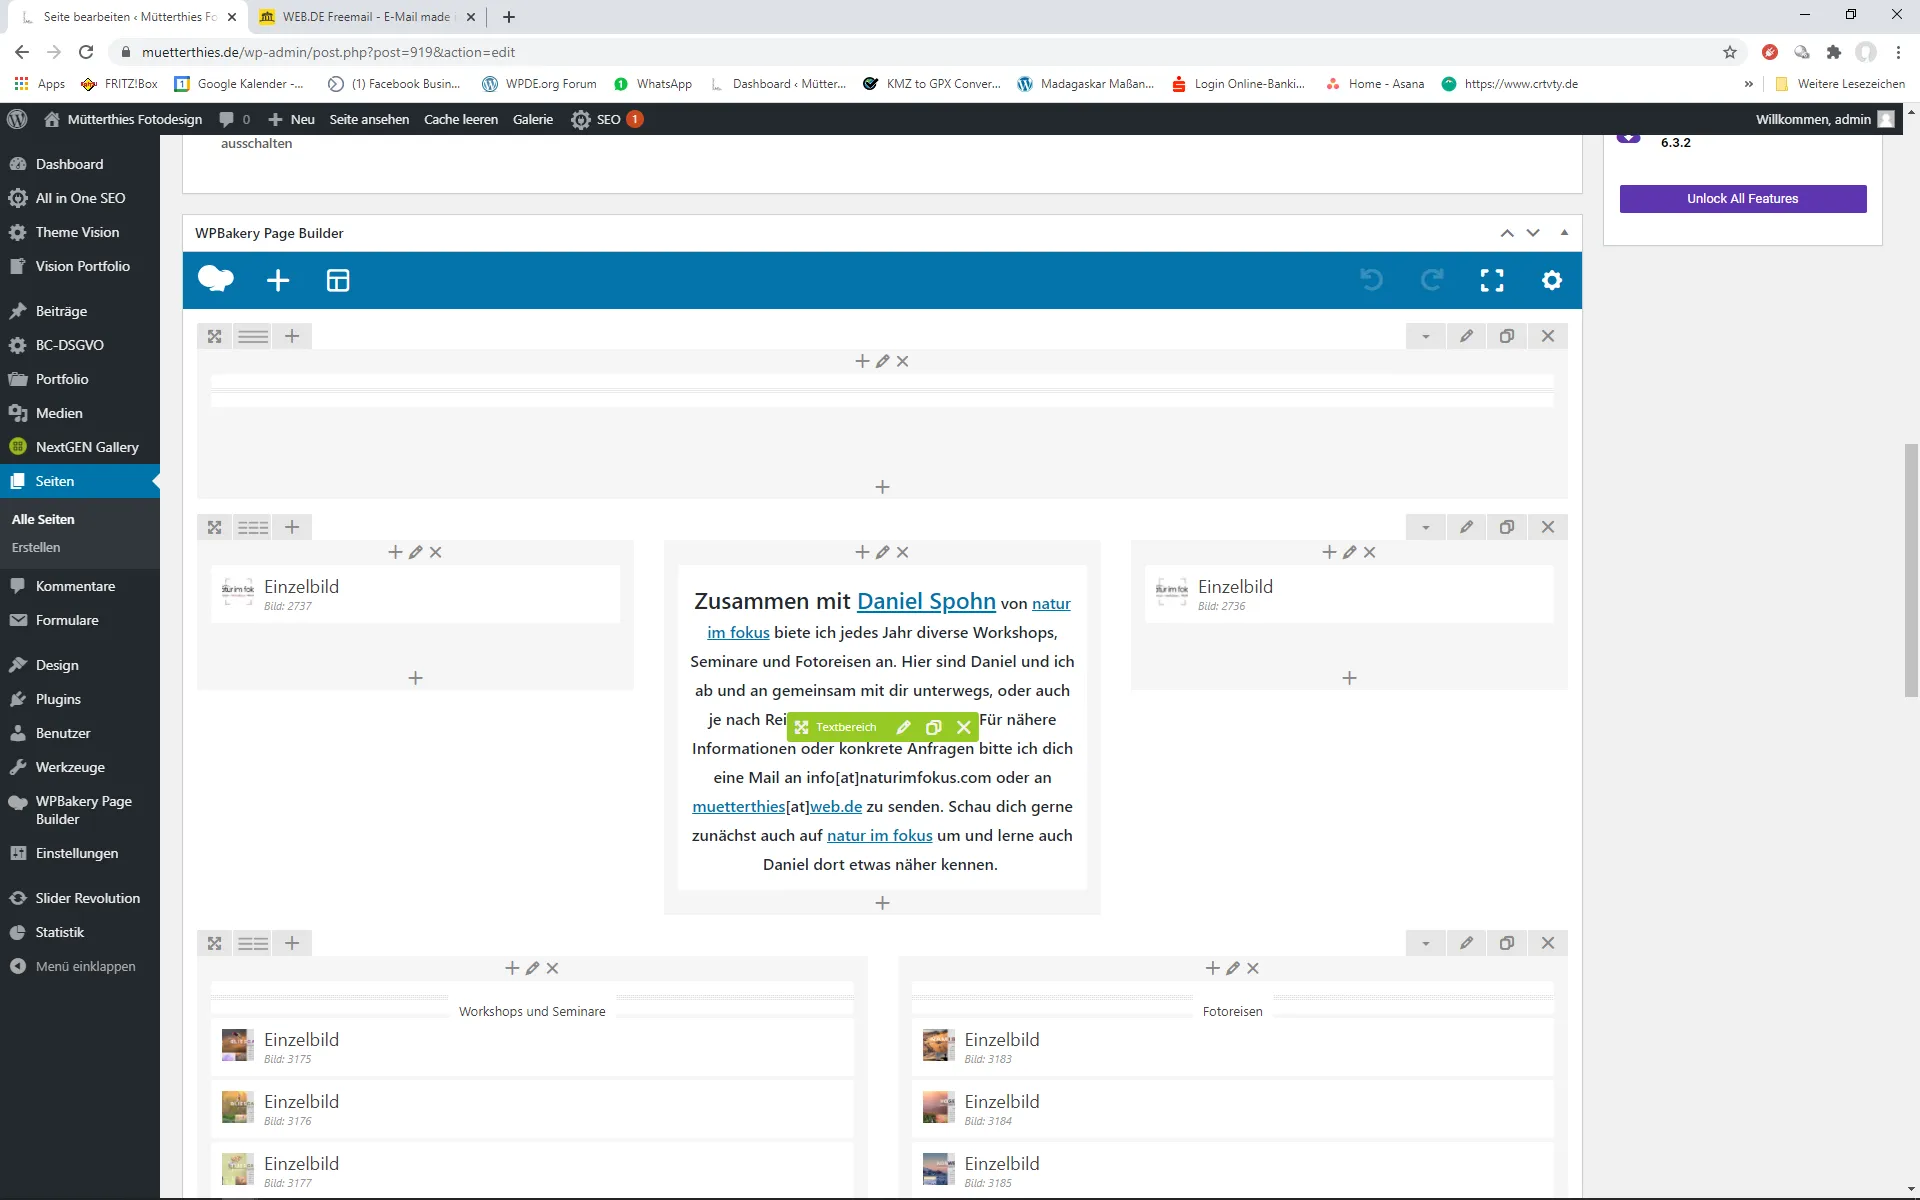Image resolution: width=1920 pixels, height=1200 pixels.
Task: Open the WPBakery templates icon
Action: click(x=338, y=281)
